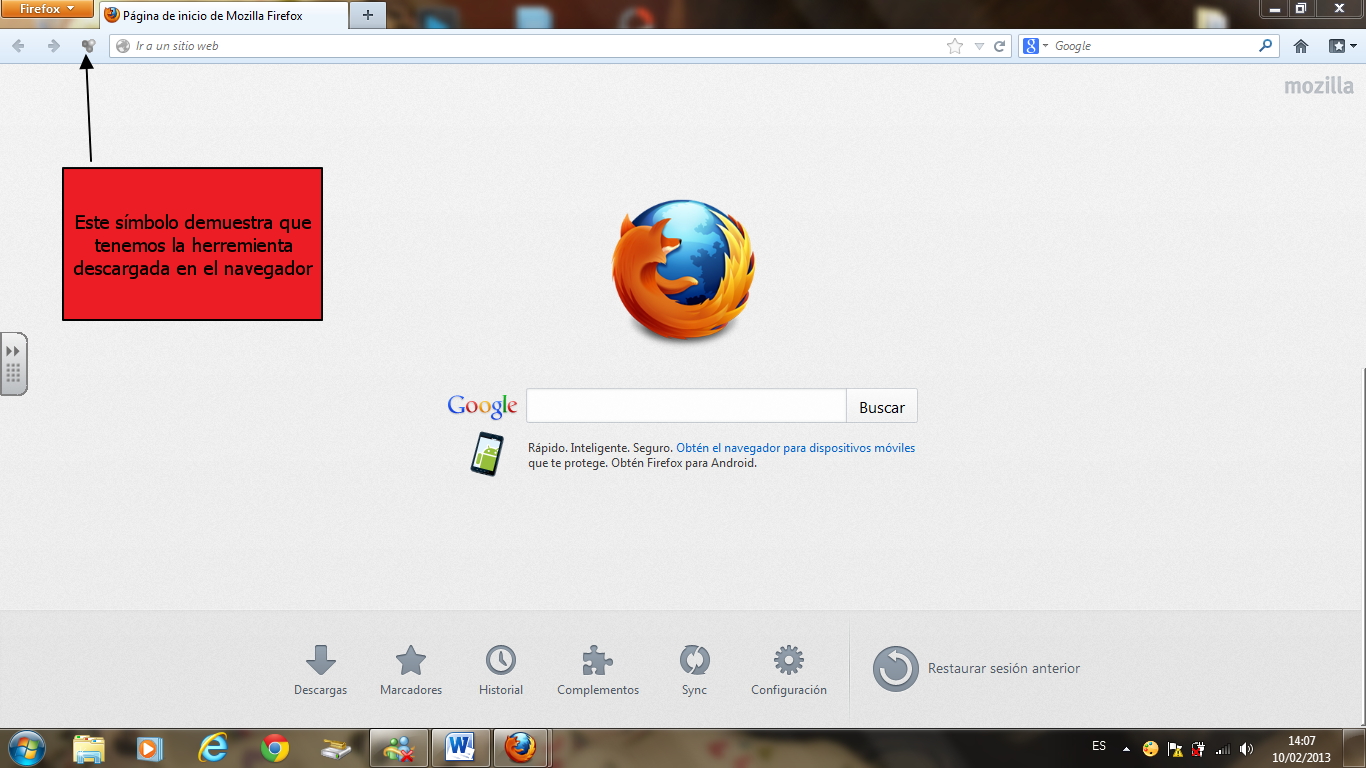1366x768 pixels.
Task: Open the Google search engine selector
Action: [1036, 46]
